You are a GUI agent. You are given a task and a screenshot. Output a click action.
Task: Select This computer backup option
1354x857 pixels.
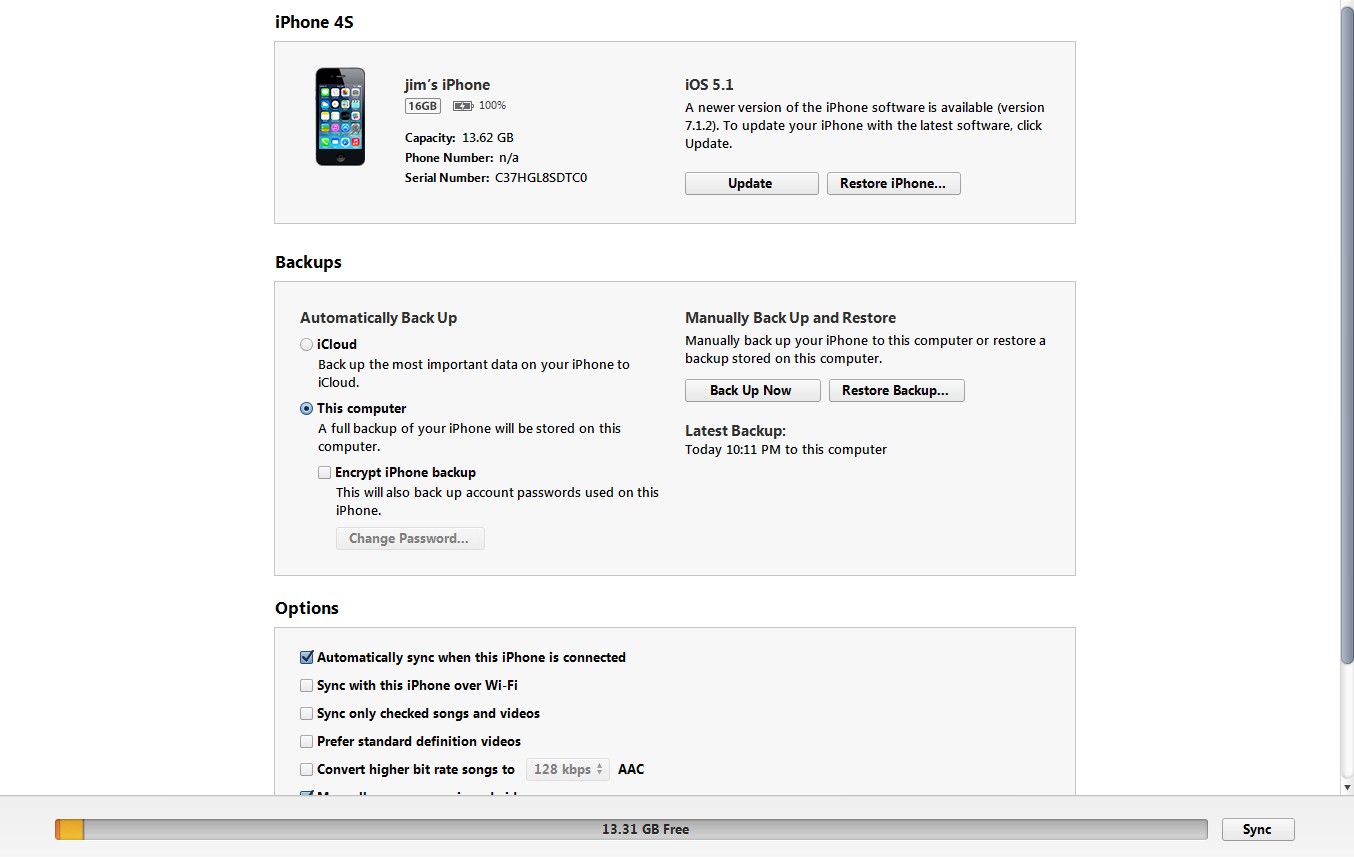[x=307, y=408]
